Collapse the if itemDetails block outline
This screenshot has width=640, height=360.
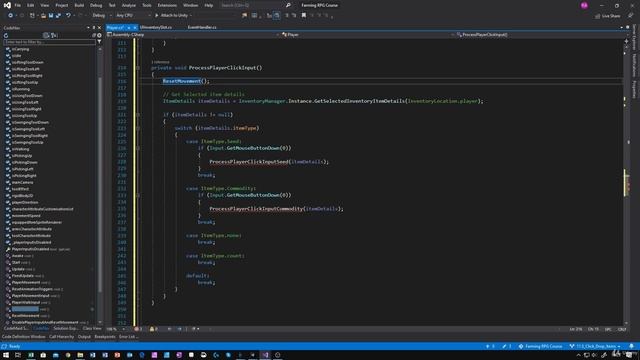point(138,115)
